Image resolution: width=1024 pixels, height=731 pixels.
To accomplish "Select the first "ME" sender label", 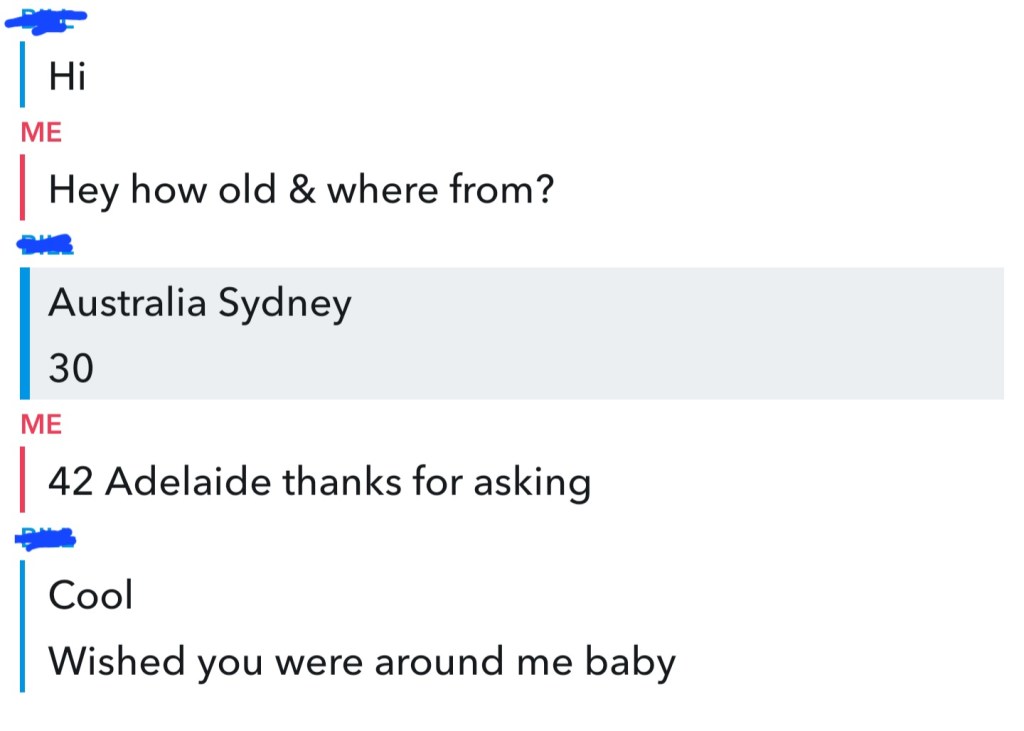I will (x=41, y=133).
